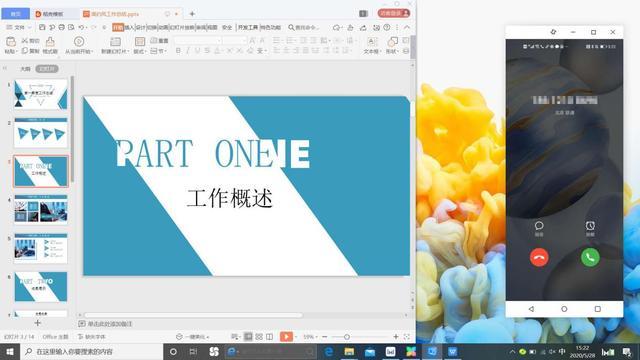Click the missing fonts (缺失字体) status entry
The width and height of the screenshot is (640, 360).
(x=92, y=337)
